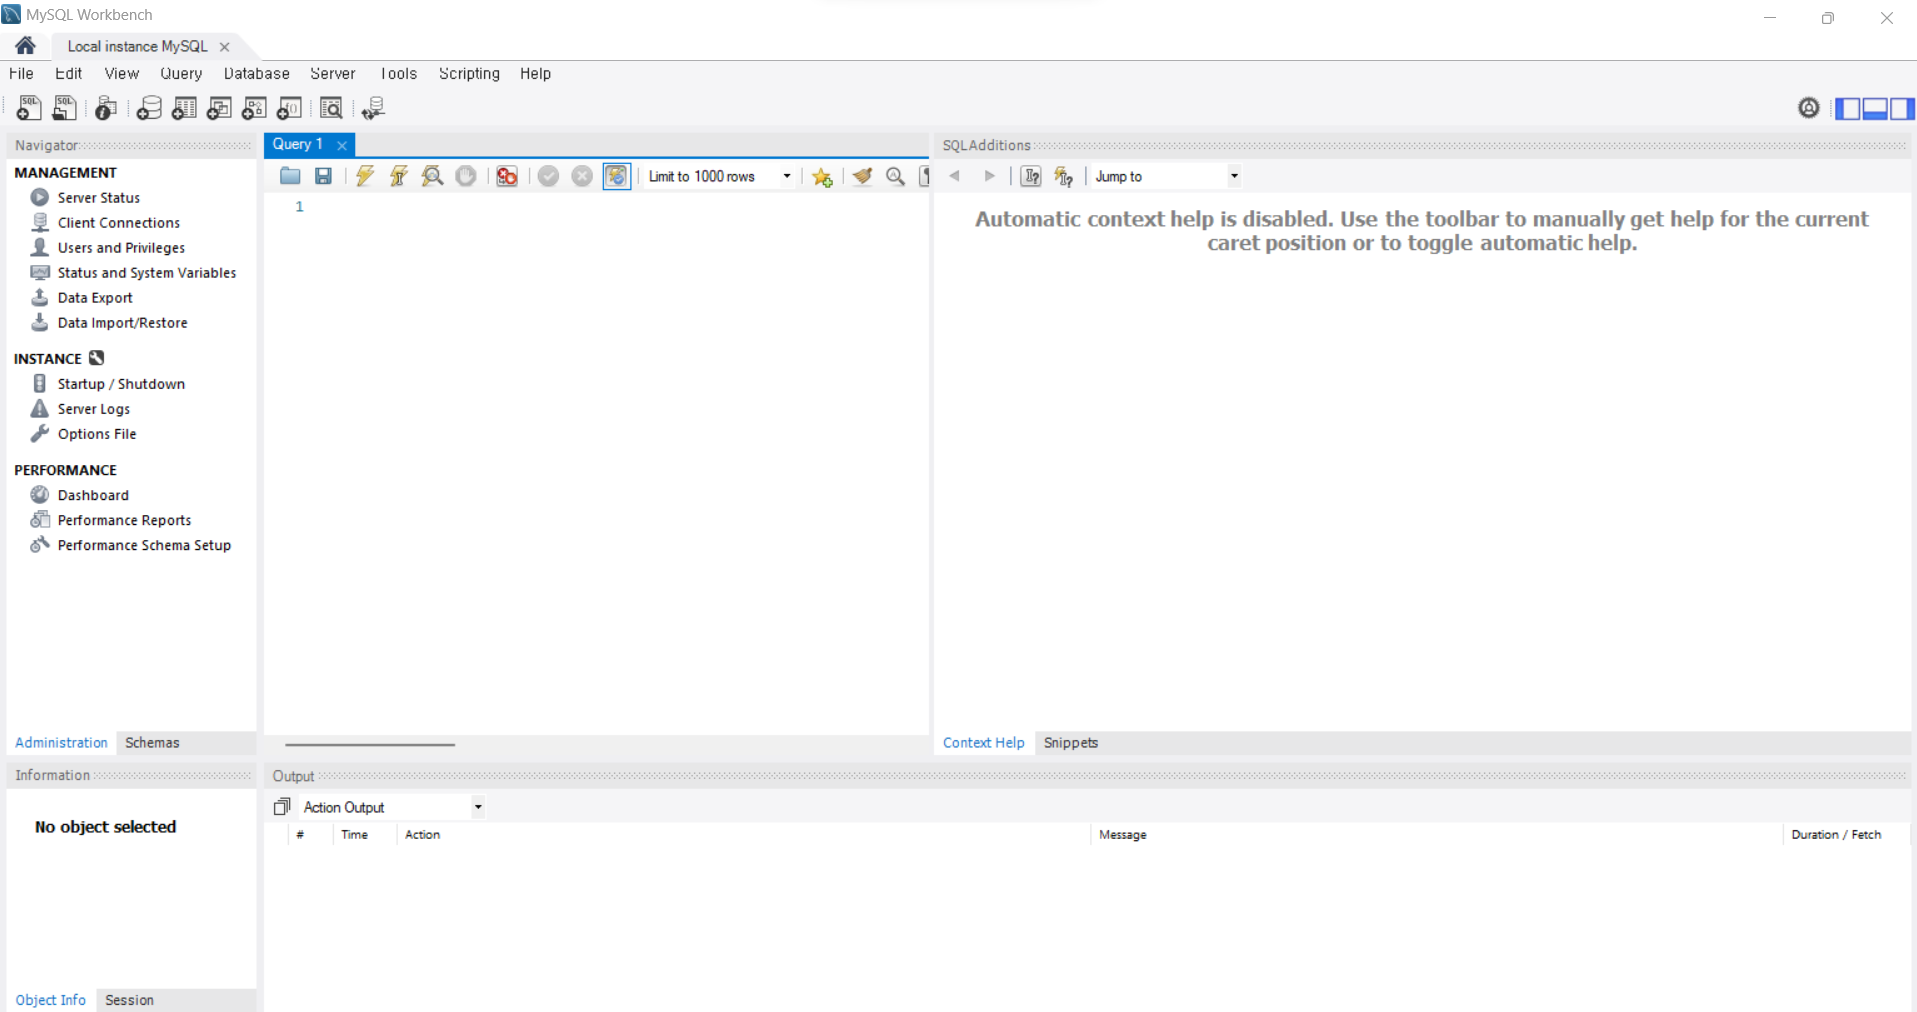
Task: Go forward in context help history
Action: (x=989, y=176)
